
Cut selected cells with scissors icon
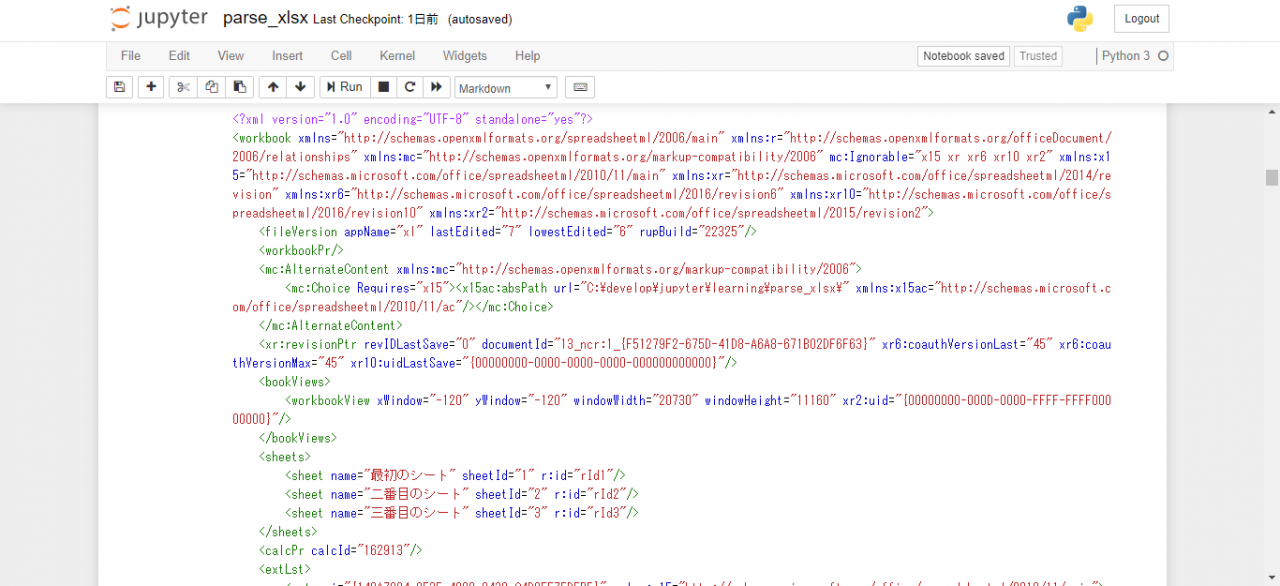point(183,87)
